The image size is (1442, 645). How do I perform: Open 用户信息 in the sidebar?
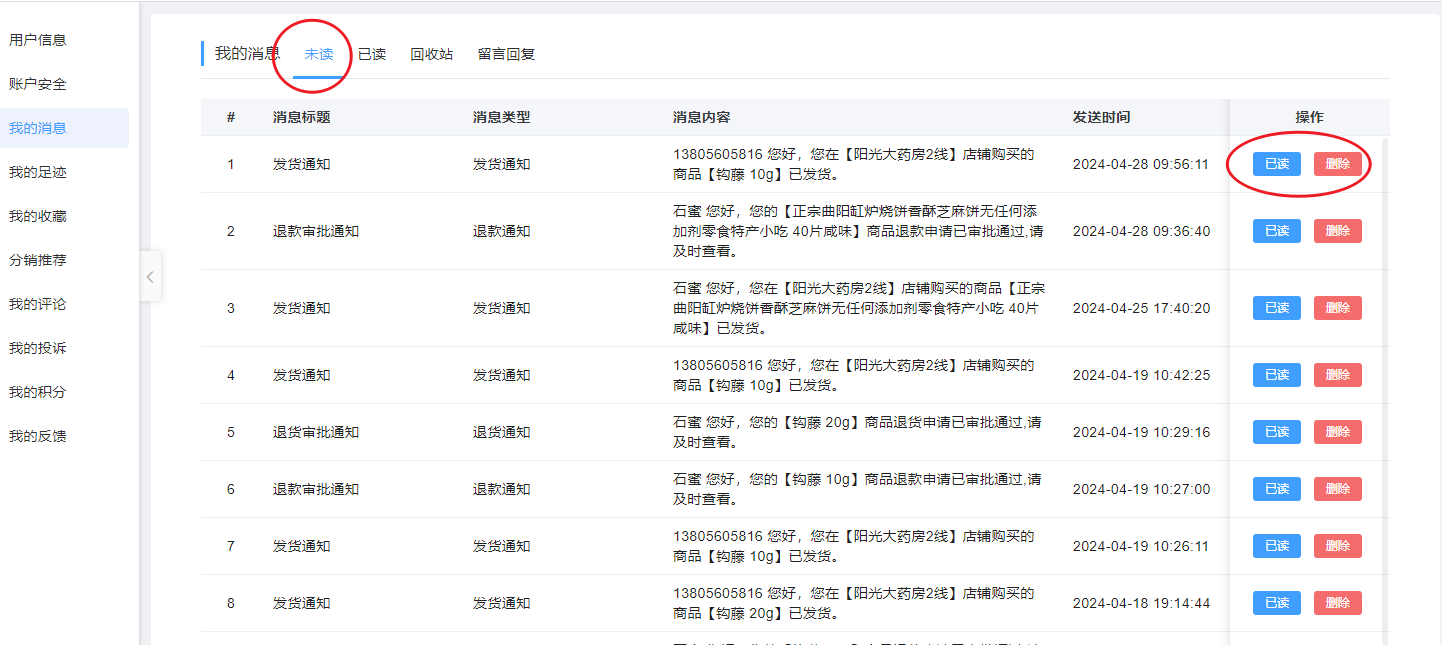(38, 40)
